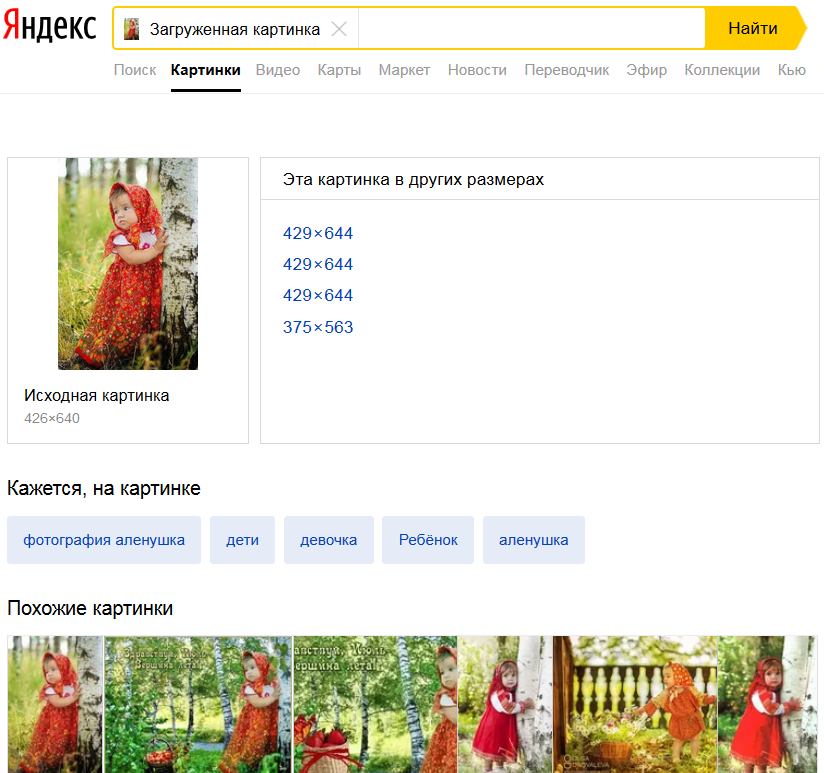Focus the empty search text field
Image resolution: width=824 pixels, height=773 pixels.
click(x=531, y=28)
